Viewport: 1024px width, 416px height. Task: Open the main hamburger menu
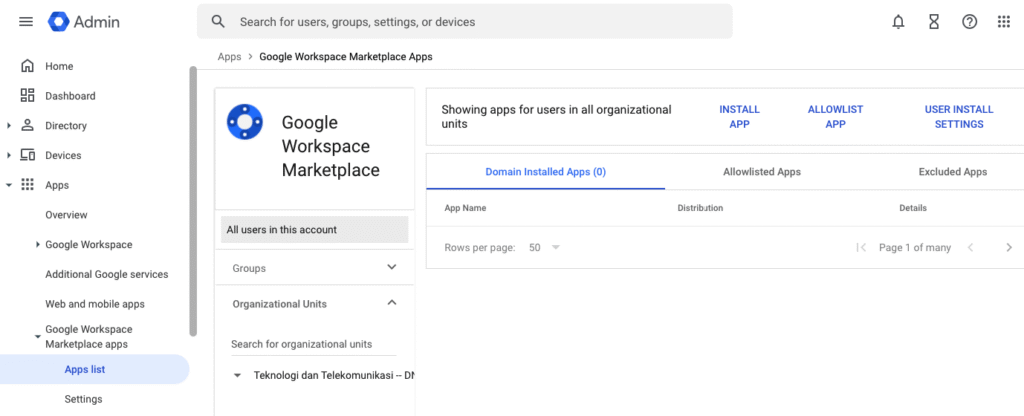[x=26, y=22]
